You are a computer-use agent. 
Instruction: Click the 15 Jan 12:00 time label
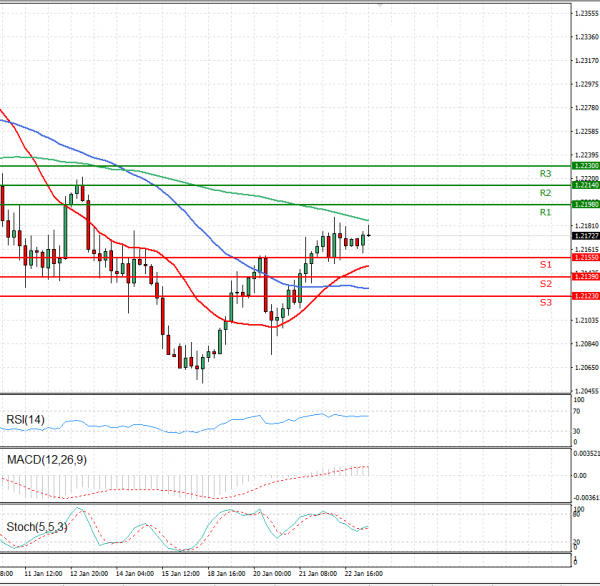tap(181, 573)
